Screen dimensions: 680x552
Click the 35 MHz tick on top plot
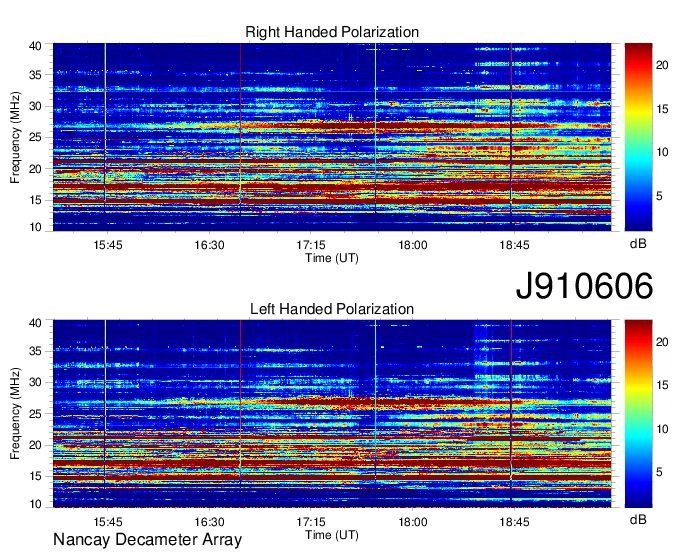pos(36,75)
